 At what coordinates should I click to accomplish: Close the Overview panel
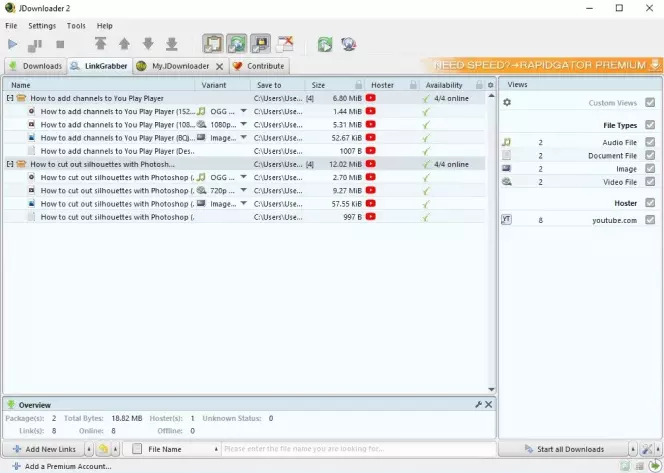pyautogui.click(x=489, y=404)
